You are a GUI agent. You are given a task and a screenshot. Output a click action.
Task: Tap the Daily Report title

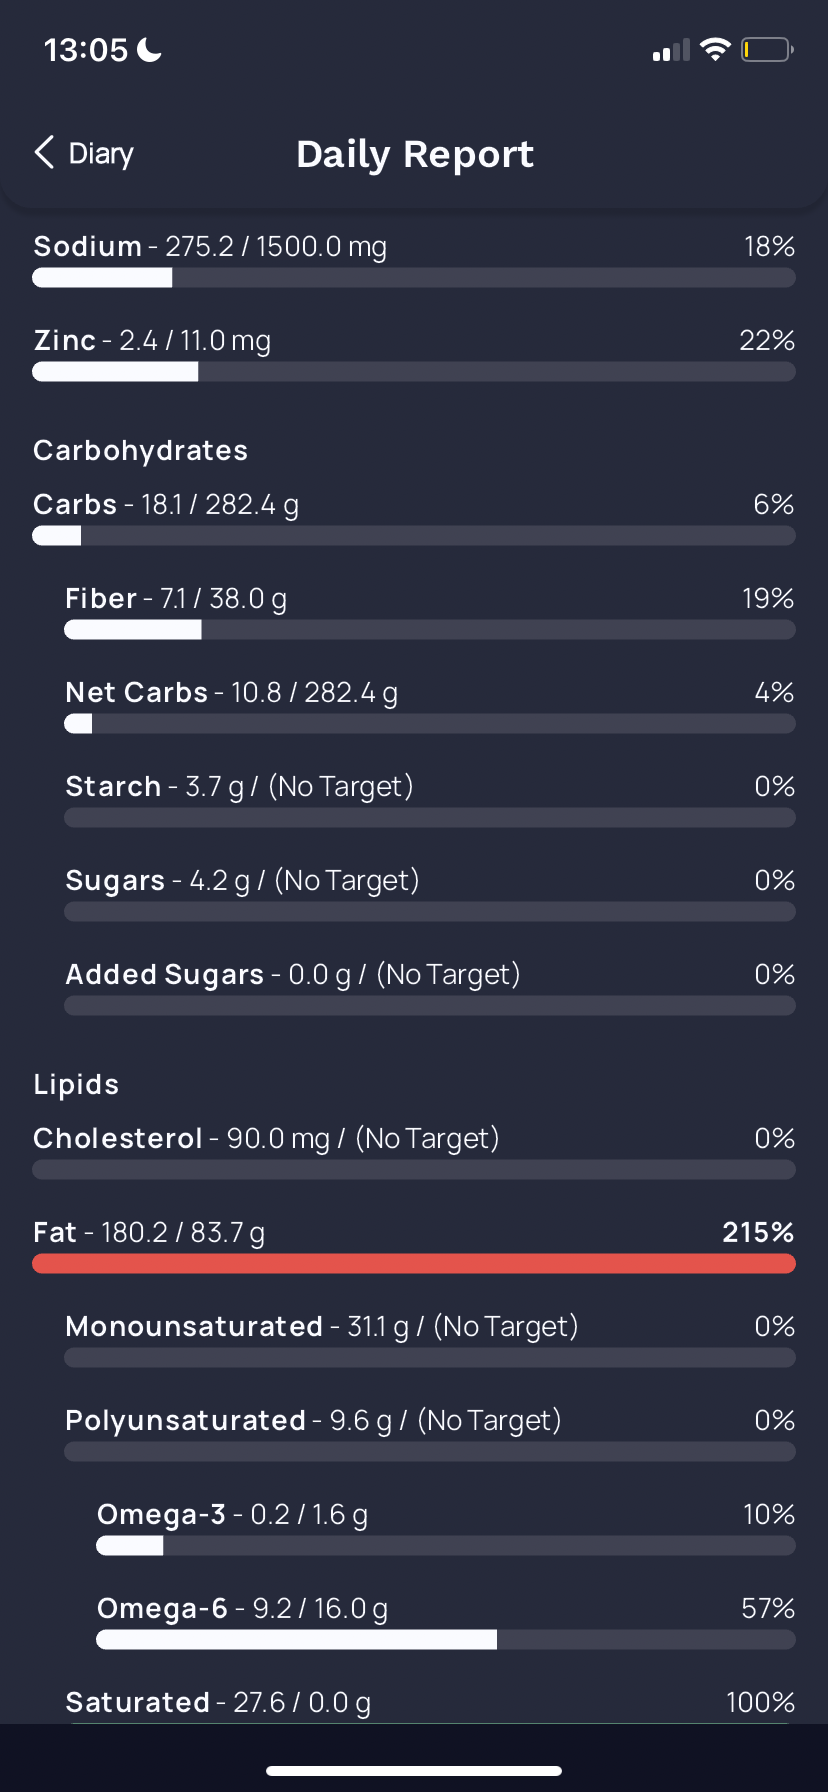pyautogui.click(x=415, y=154)
